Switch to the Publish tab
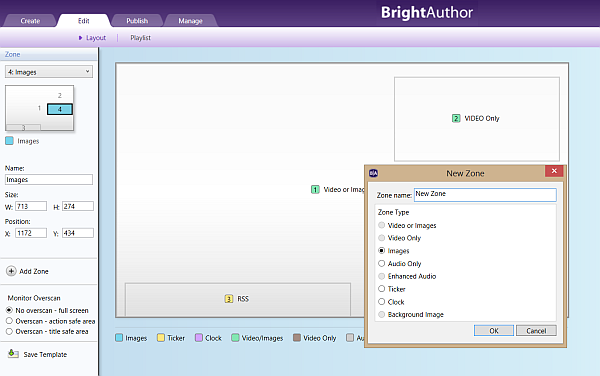This screenshot has height=376, width=600. coord(137,21)
